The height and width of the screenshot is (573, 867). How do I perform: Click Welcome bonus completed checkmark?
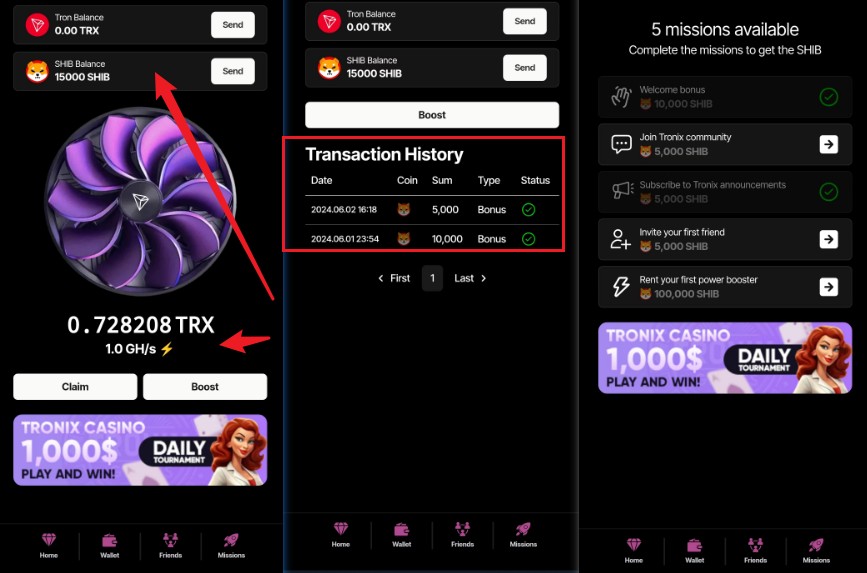click(828, 97)
